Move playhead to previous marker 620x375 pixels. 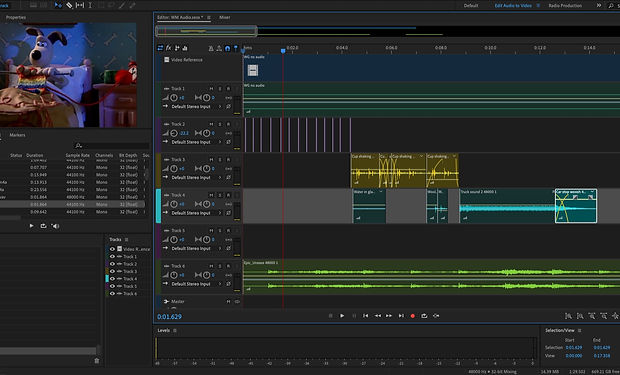[x=366, y=316]
